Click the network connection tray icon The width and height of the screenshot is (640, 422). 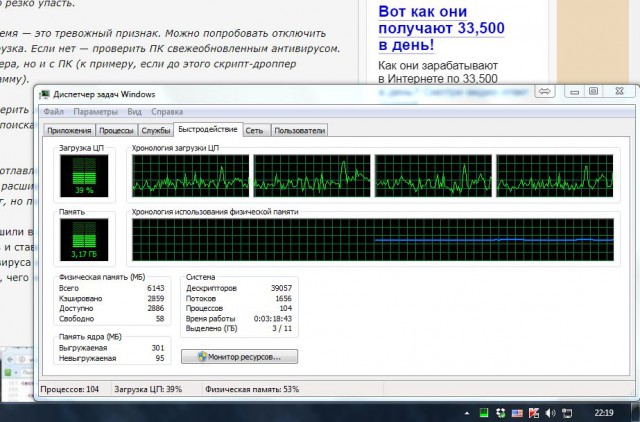(567, 413)
